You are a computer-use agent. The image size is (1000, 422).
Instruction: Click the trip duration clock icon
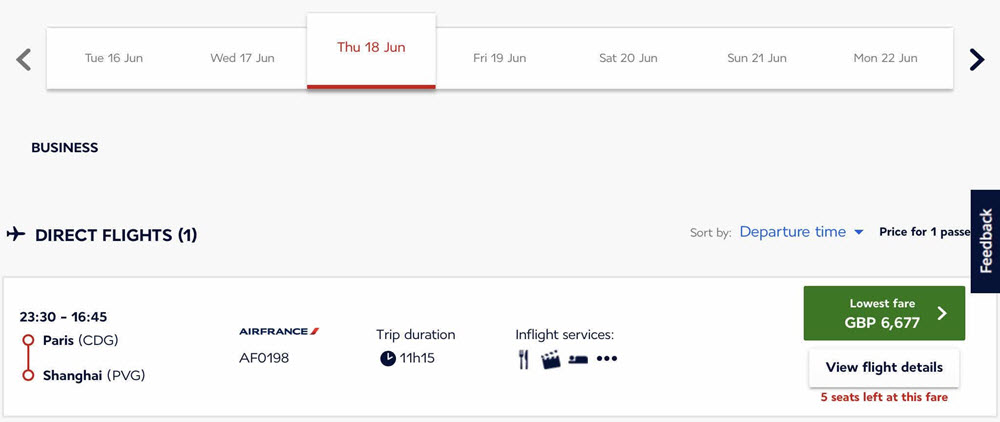[388, 359]
